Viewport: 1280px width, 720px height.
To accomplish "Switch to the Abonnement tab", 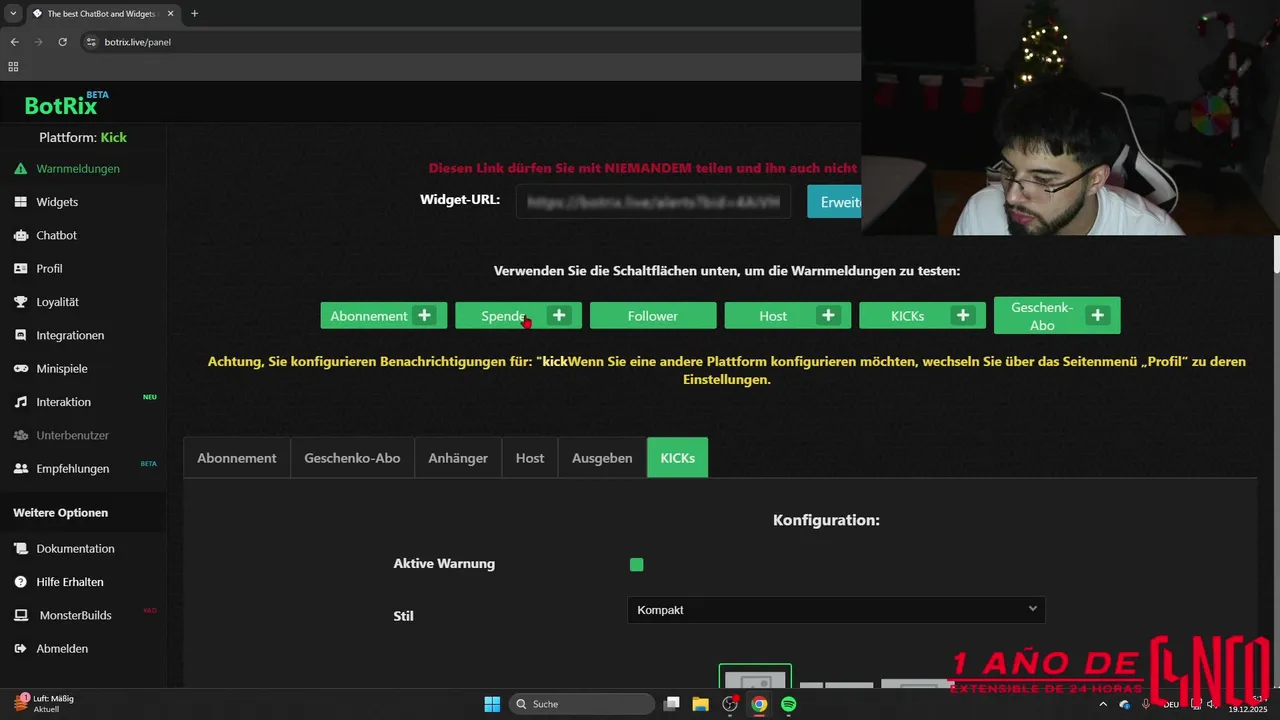I will click(x=237, y=457).
